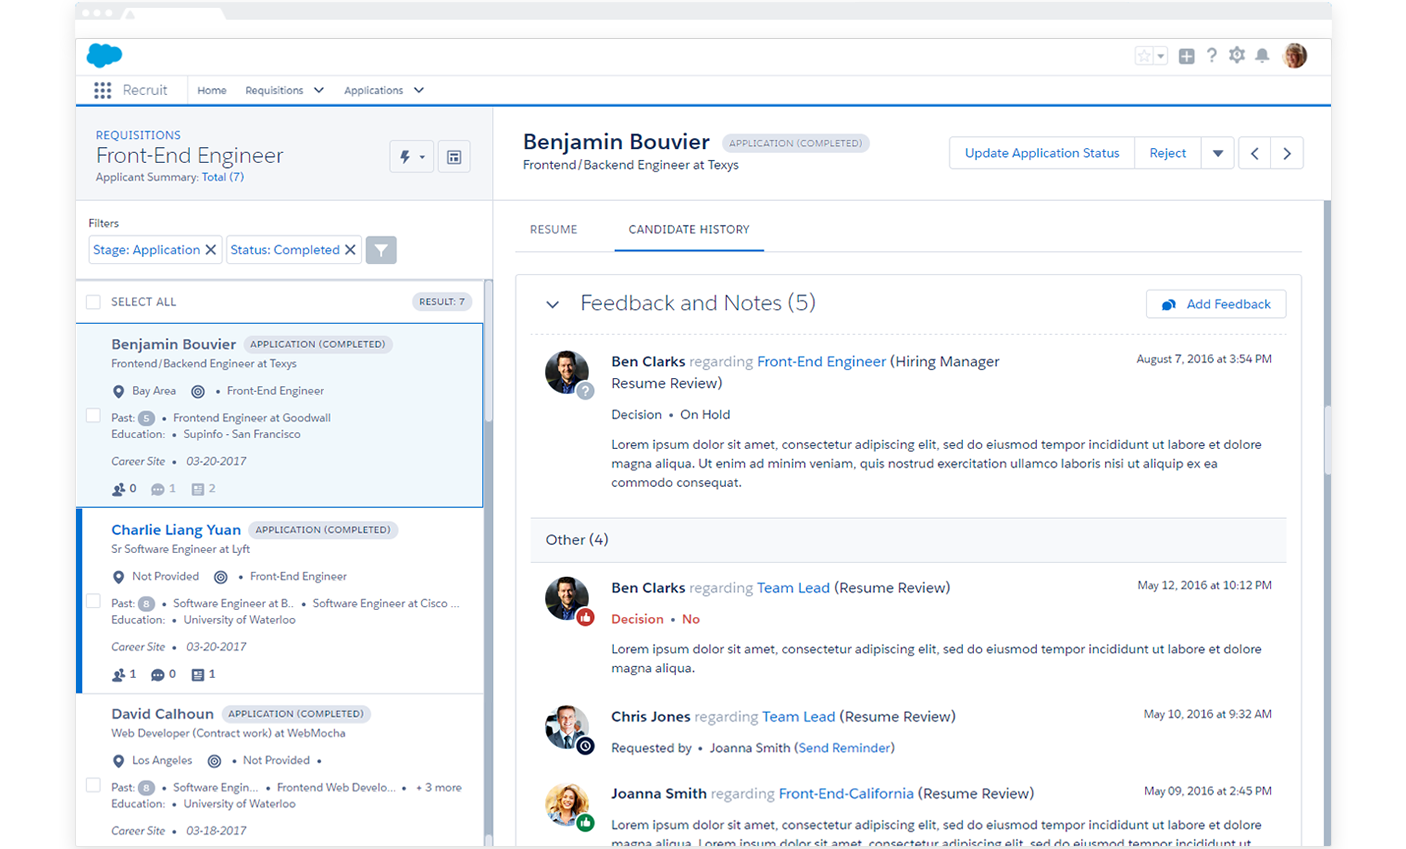Expand the Applications menu chevron
Image resolution: width=1406 pixels, height=849 pixels.
[419, 90]
